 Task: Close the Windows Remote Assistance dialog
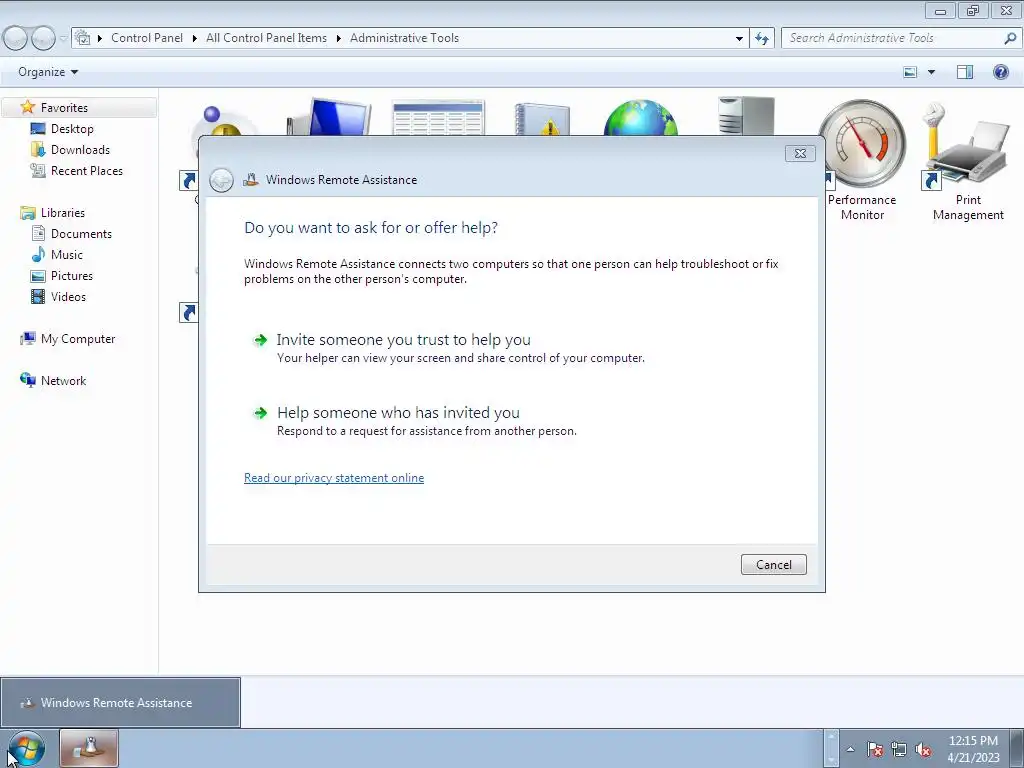pos(800,153)
